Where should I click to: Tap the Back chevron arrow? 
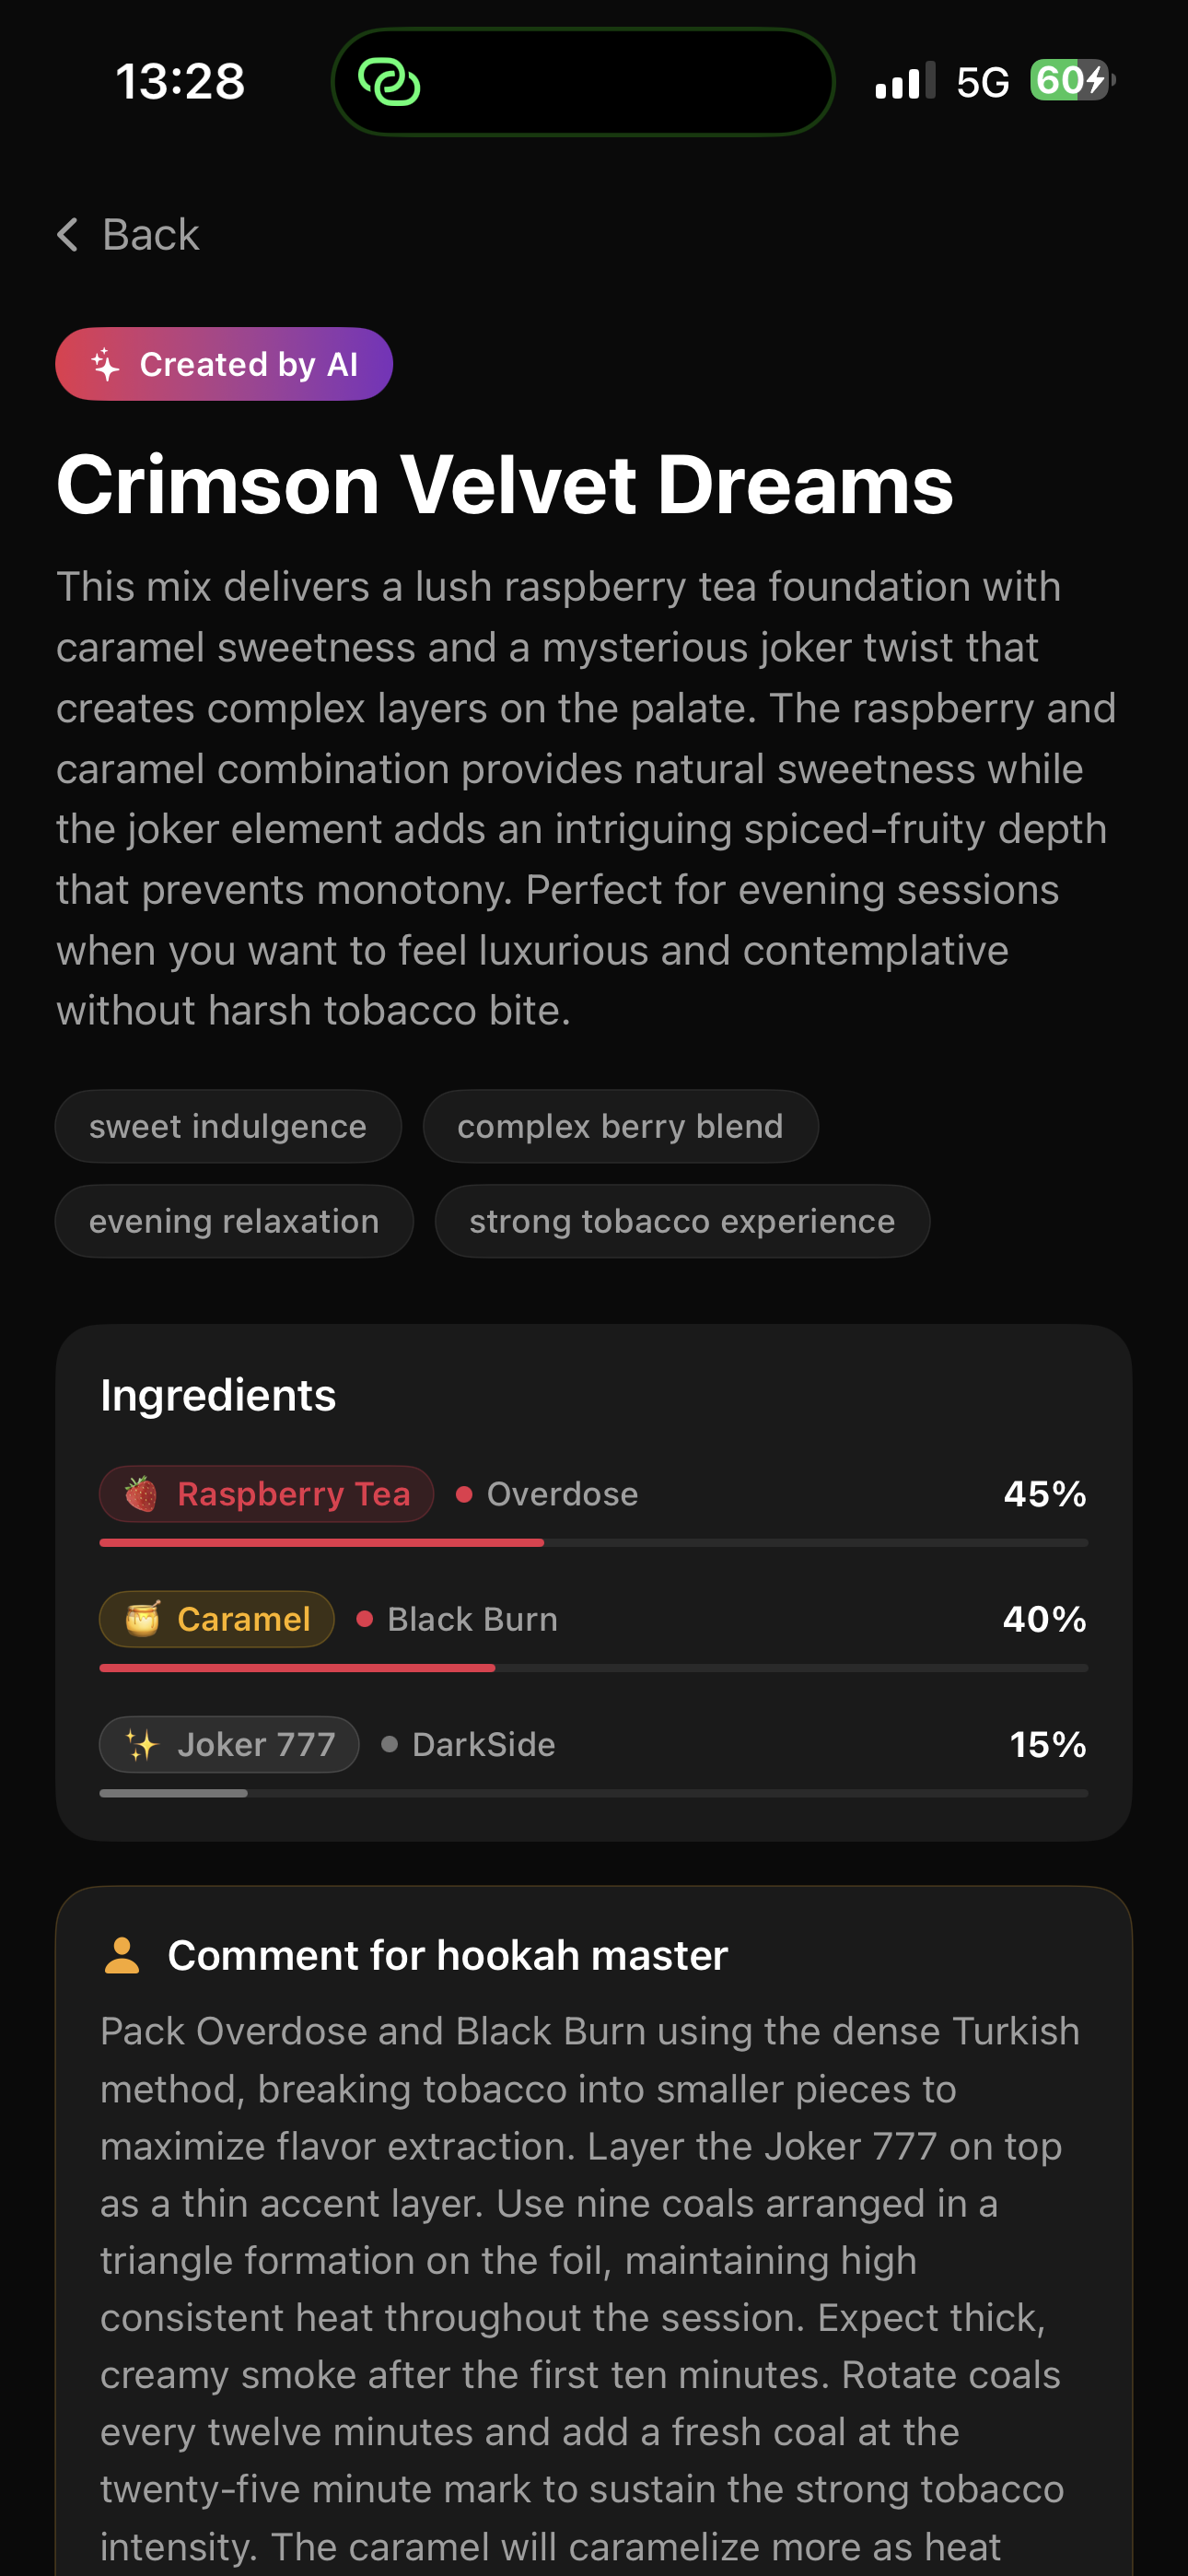[x=67, y=235]
